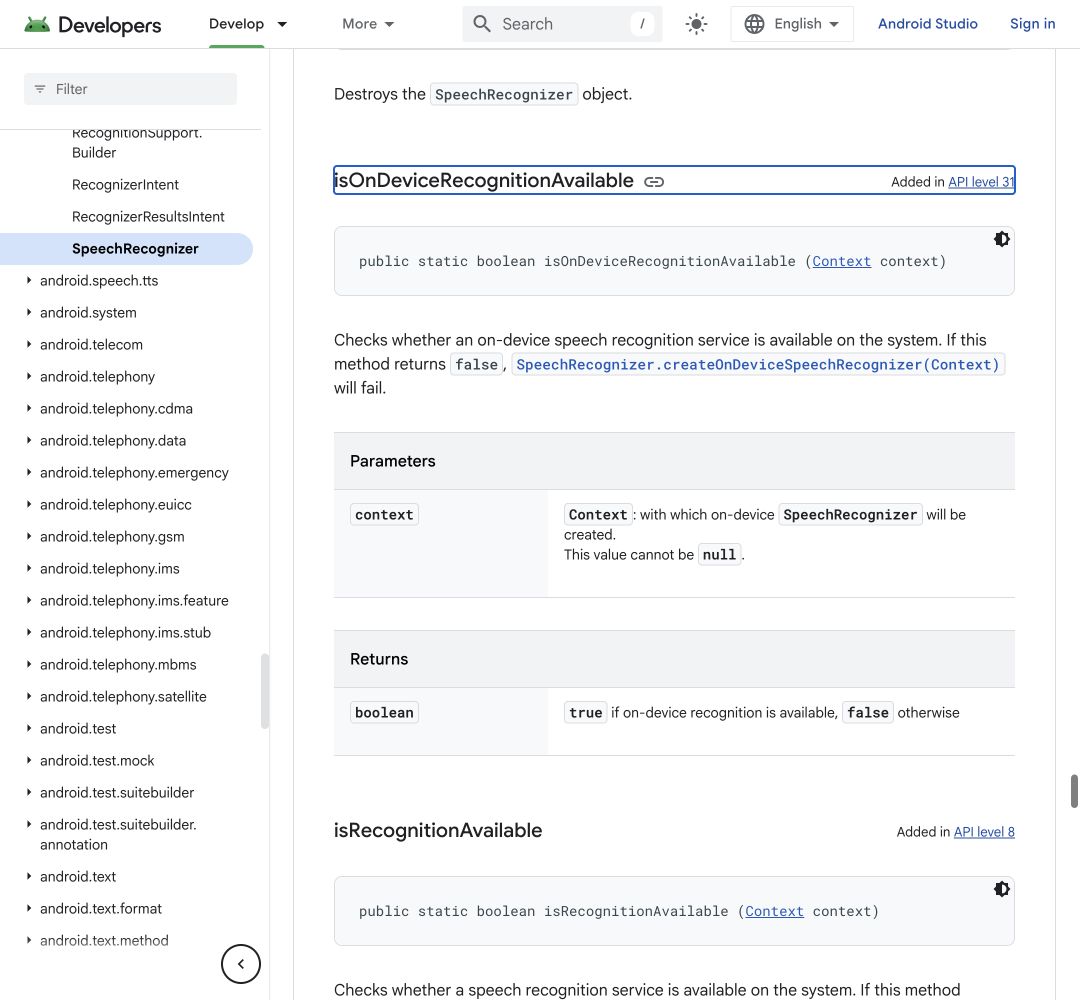Open RecognizerIntent sidebar item

tap(125, 185)
